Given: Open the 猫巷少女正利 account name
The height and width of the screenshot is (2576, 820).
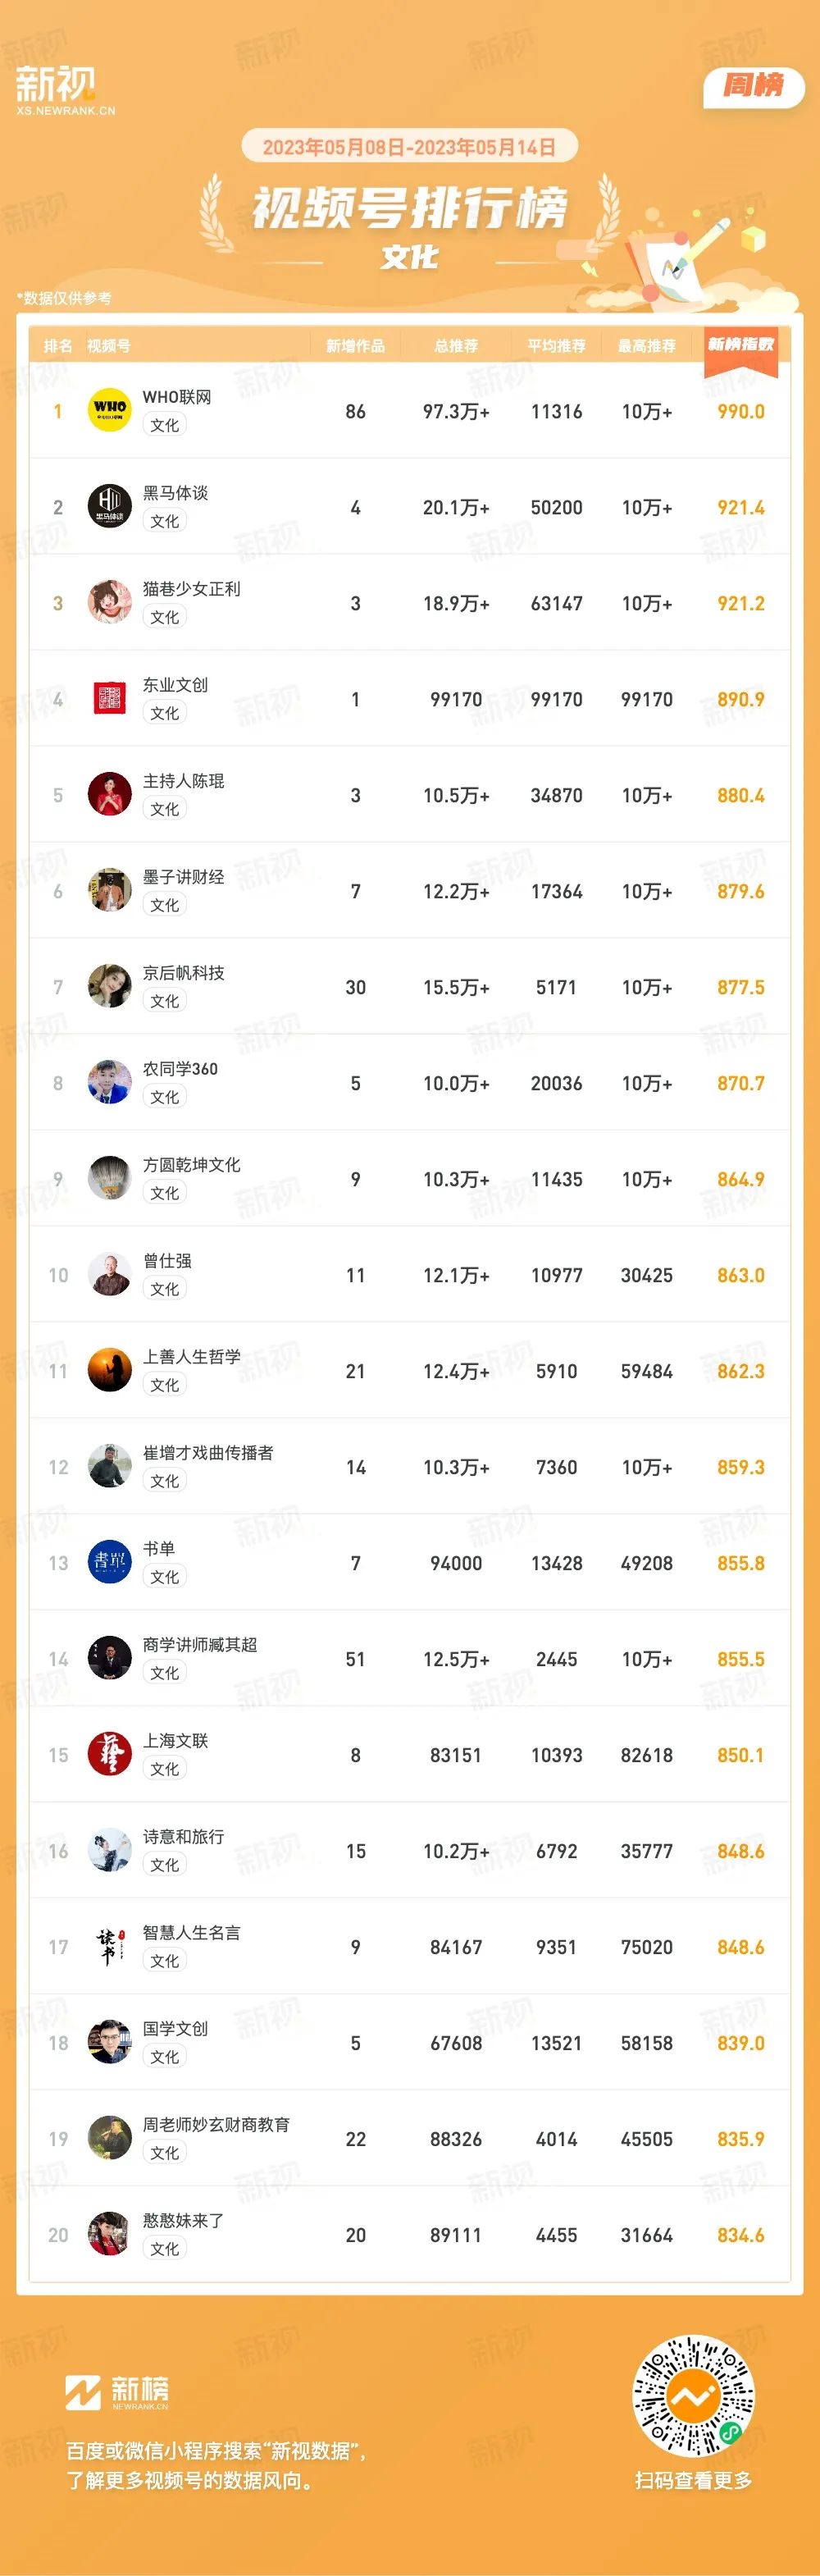Looking at the screenshot, I should pos(191,589).
